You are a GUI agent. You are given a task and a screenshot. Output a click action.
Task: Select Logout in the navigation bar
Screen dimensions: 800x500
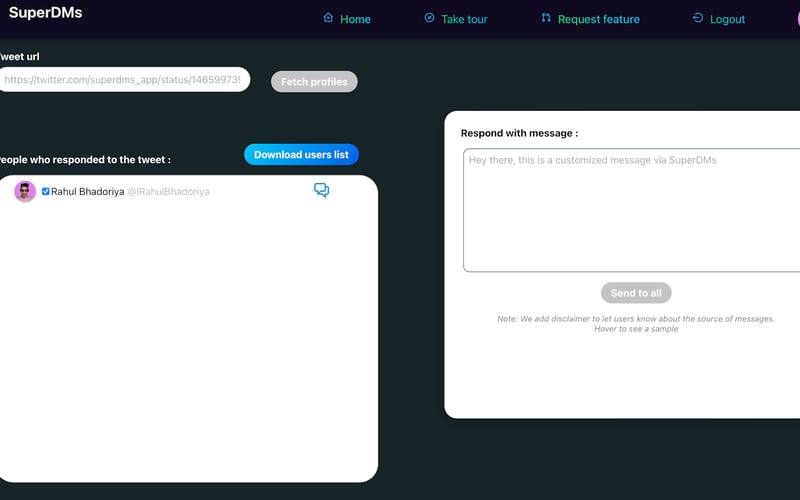[728, 19]
